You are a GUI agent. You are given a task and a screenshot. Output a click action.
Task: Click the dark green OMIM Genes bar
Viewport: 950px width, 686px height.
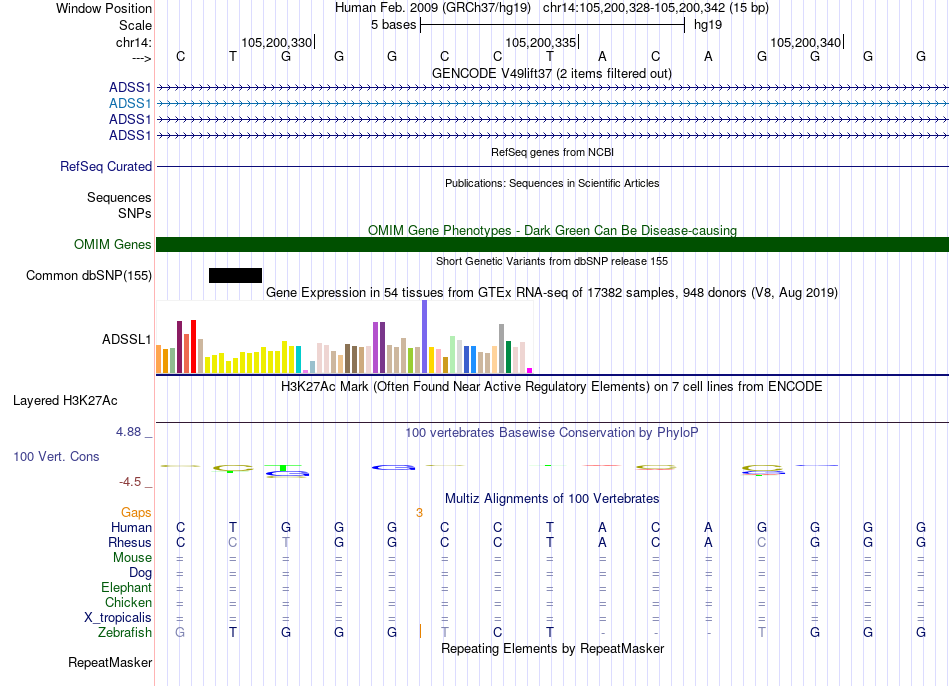tap(552, 245)
